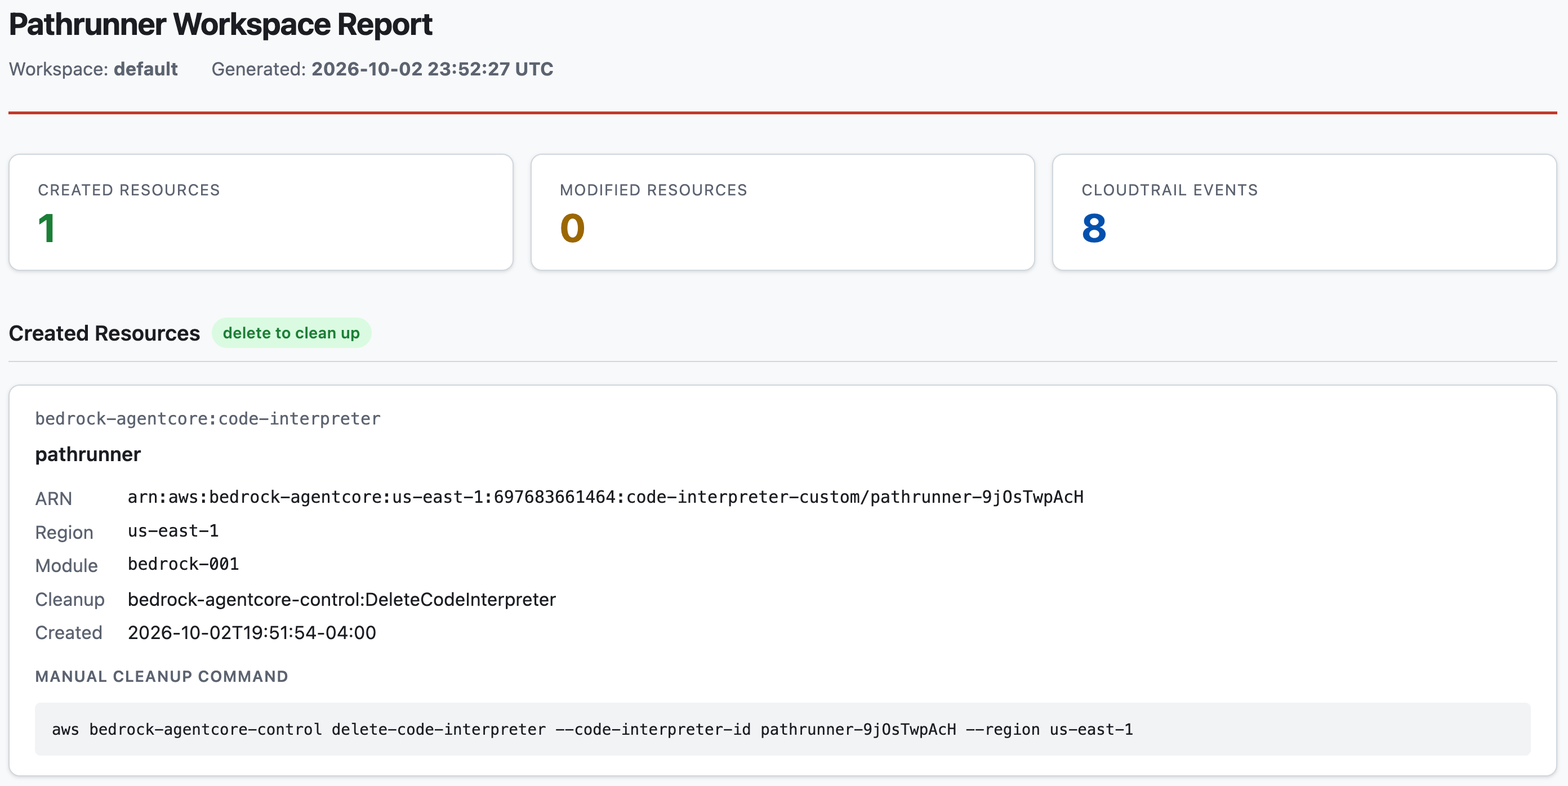Select the workspace name "default"
The height and width of the screenshot is (786, 1568).
pyautogui.click(x=146, y=69)
